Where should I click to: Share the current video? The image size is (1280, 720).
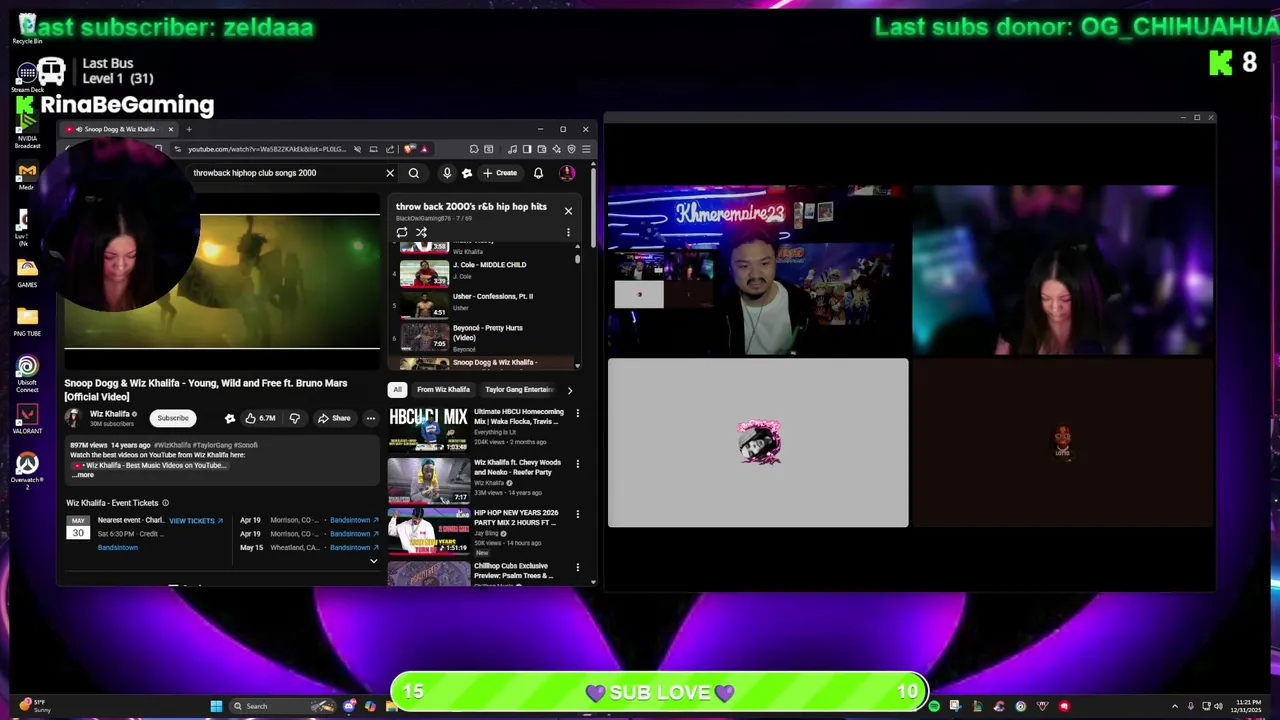(334, 418)
